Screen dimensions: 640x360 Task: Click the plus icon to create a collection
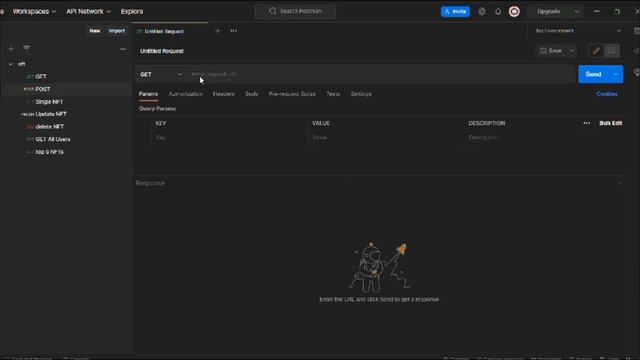(11, 49)
